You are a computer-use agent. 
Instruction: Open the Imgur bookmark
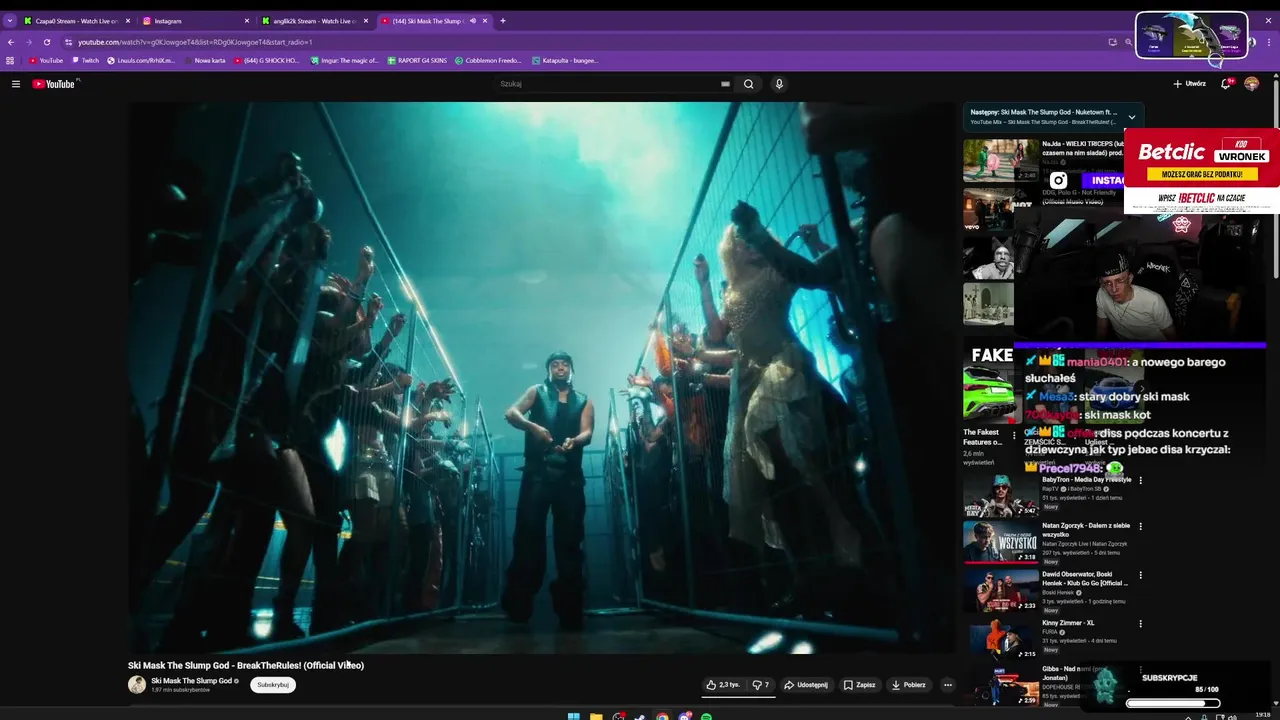344,60
